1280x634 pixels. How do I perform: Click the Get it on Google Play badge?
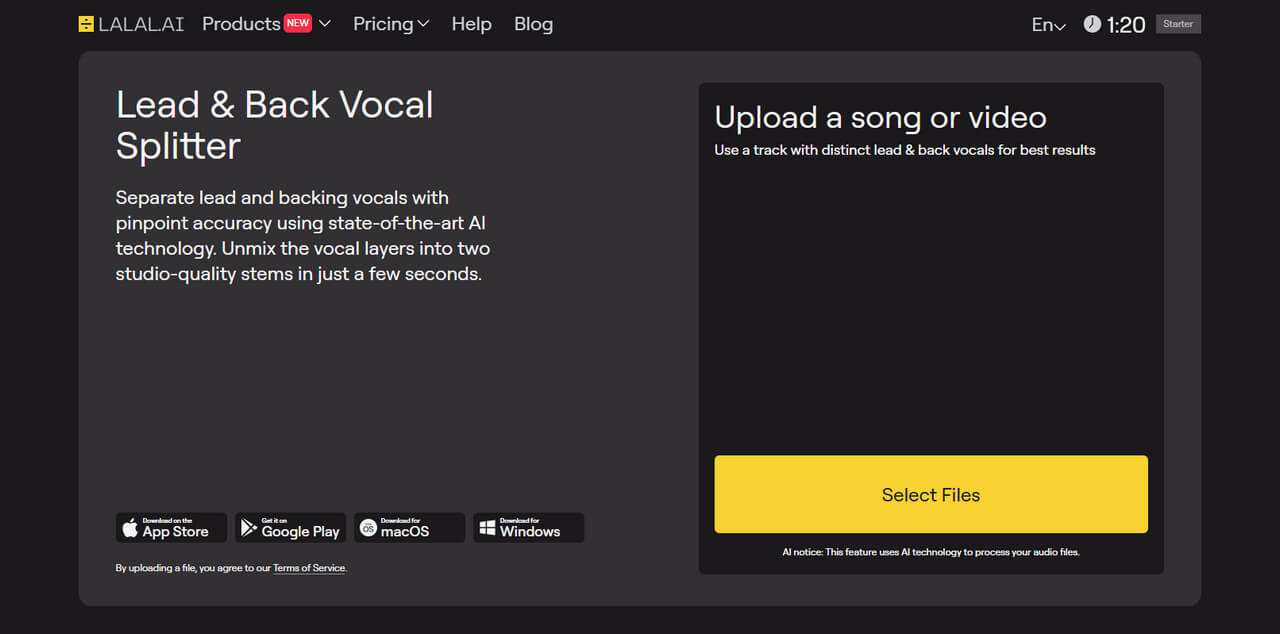(290, 528)
